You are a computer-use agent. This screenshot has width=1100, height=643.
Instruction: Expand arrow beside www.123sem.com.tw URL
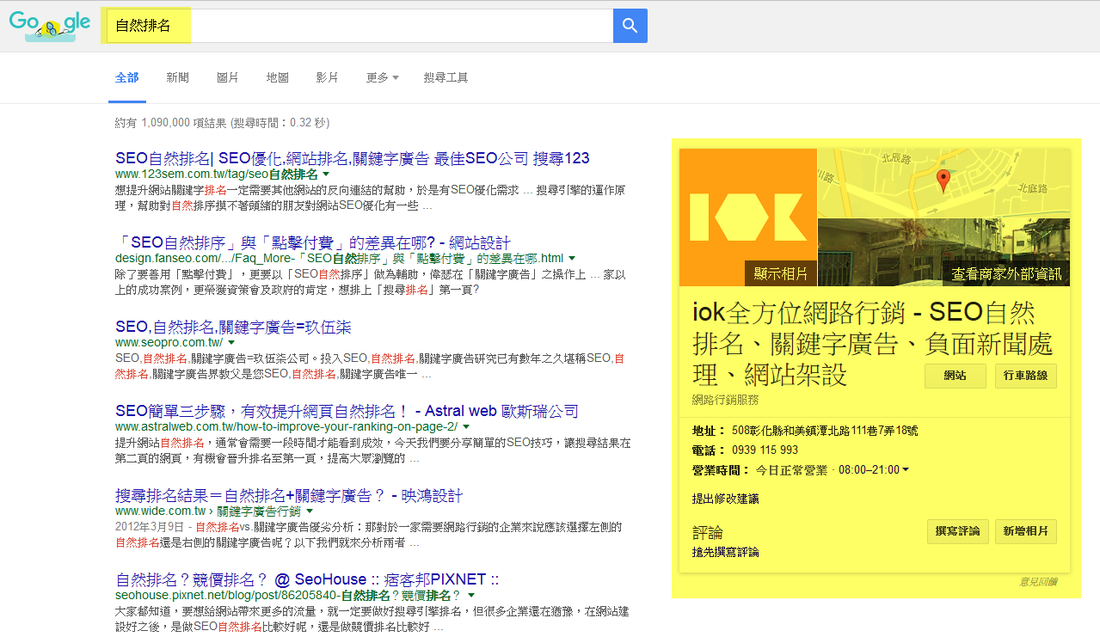point(326,174)
